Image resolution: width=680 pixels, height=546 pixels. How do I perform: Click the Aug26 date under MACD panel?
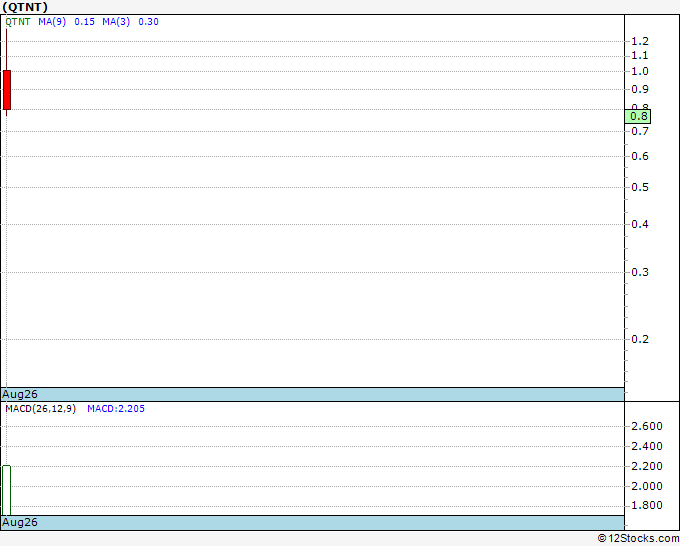click(x=20, y=522)
